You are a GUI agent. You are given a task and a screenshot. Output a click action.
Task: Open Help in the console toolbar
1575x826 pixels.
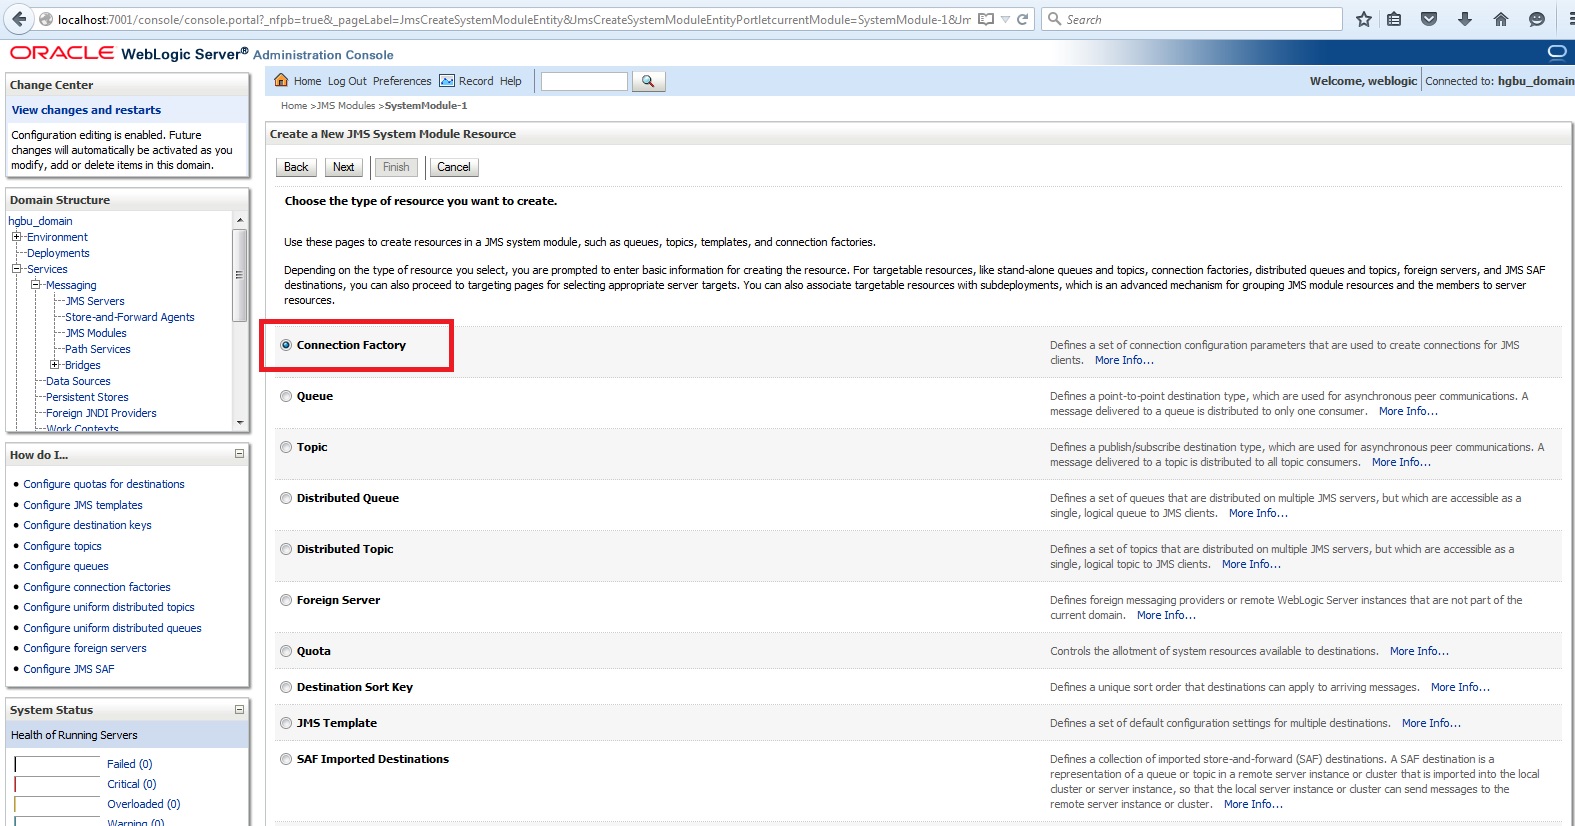[x=511, y=81]
